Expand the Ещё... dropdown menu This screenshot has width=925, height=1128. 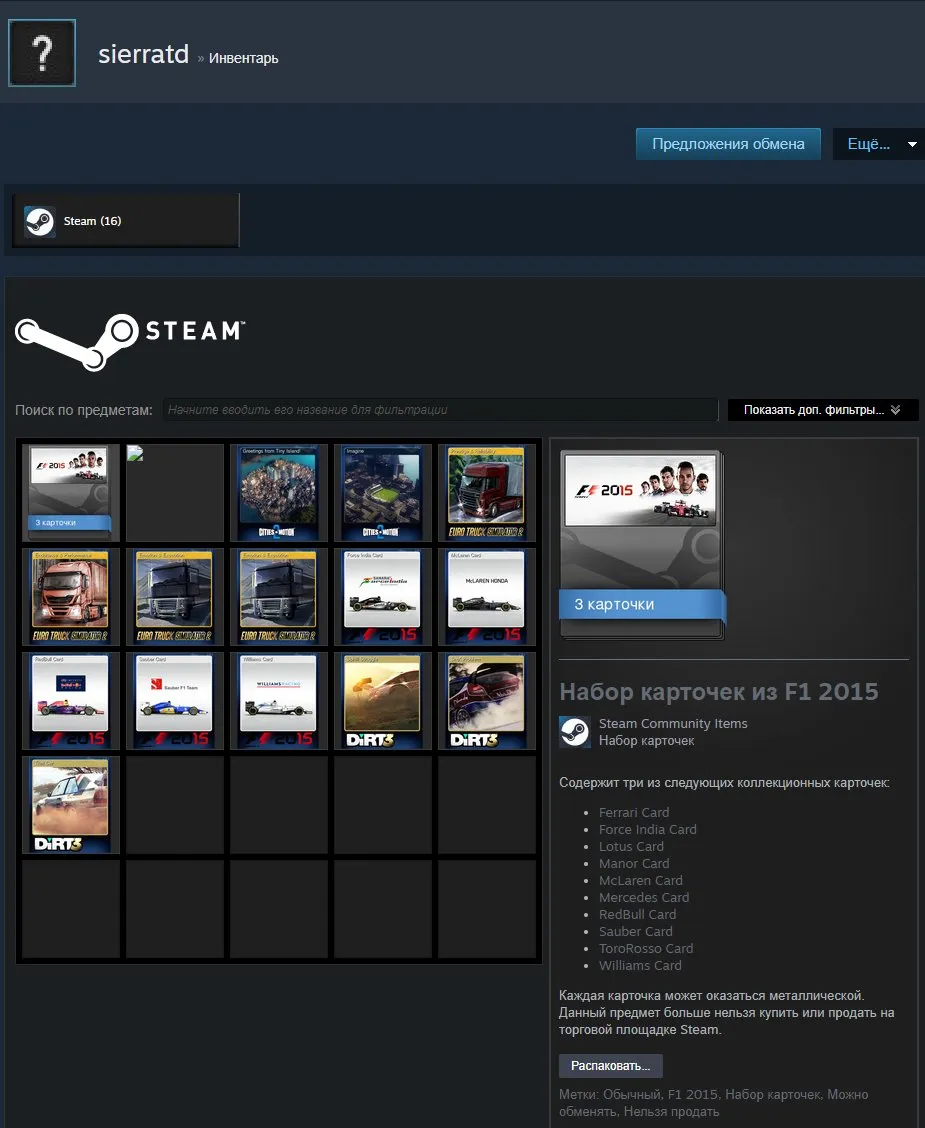pos(878,144)
